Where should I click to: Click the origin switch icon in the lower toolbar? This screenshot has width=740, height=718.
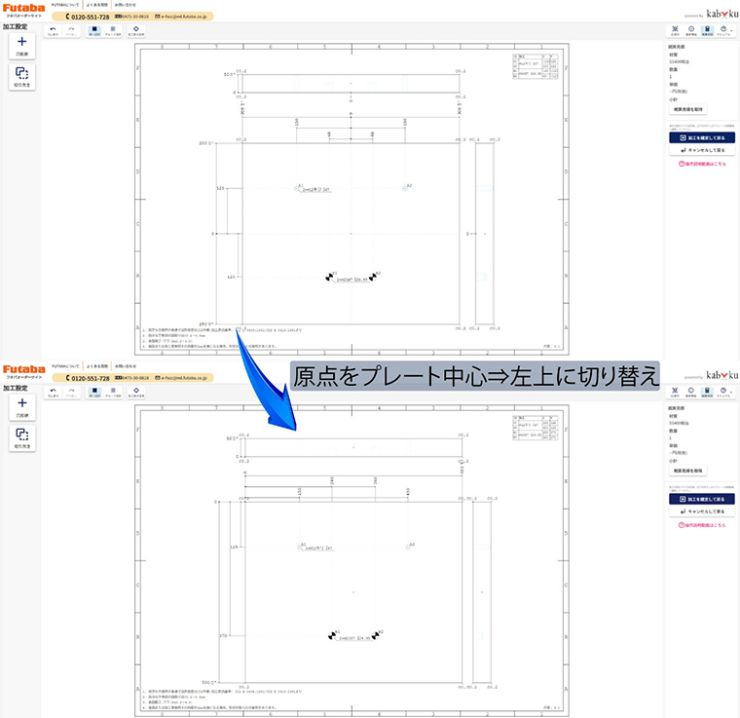136,391
